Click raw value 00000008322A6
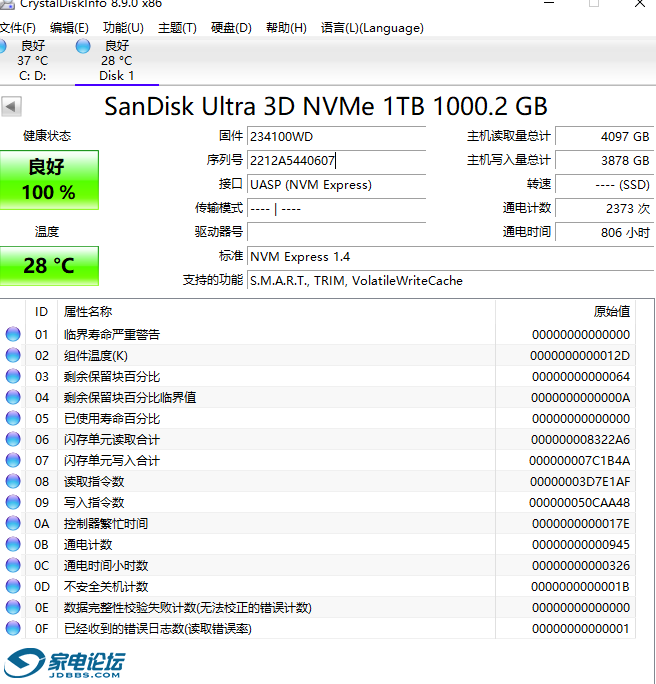Screen dimensions: 656x684 (x=580, y=440)
